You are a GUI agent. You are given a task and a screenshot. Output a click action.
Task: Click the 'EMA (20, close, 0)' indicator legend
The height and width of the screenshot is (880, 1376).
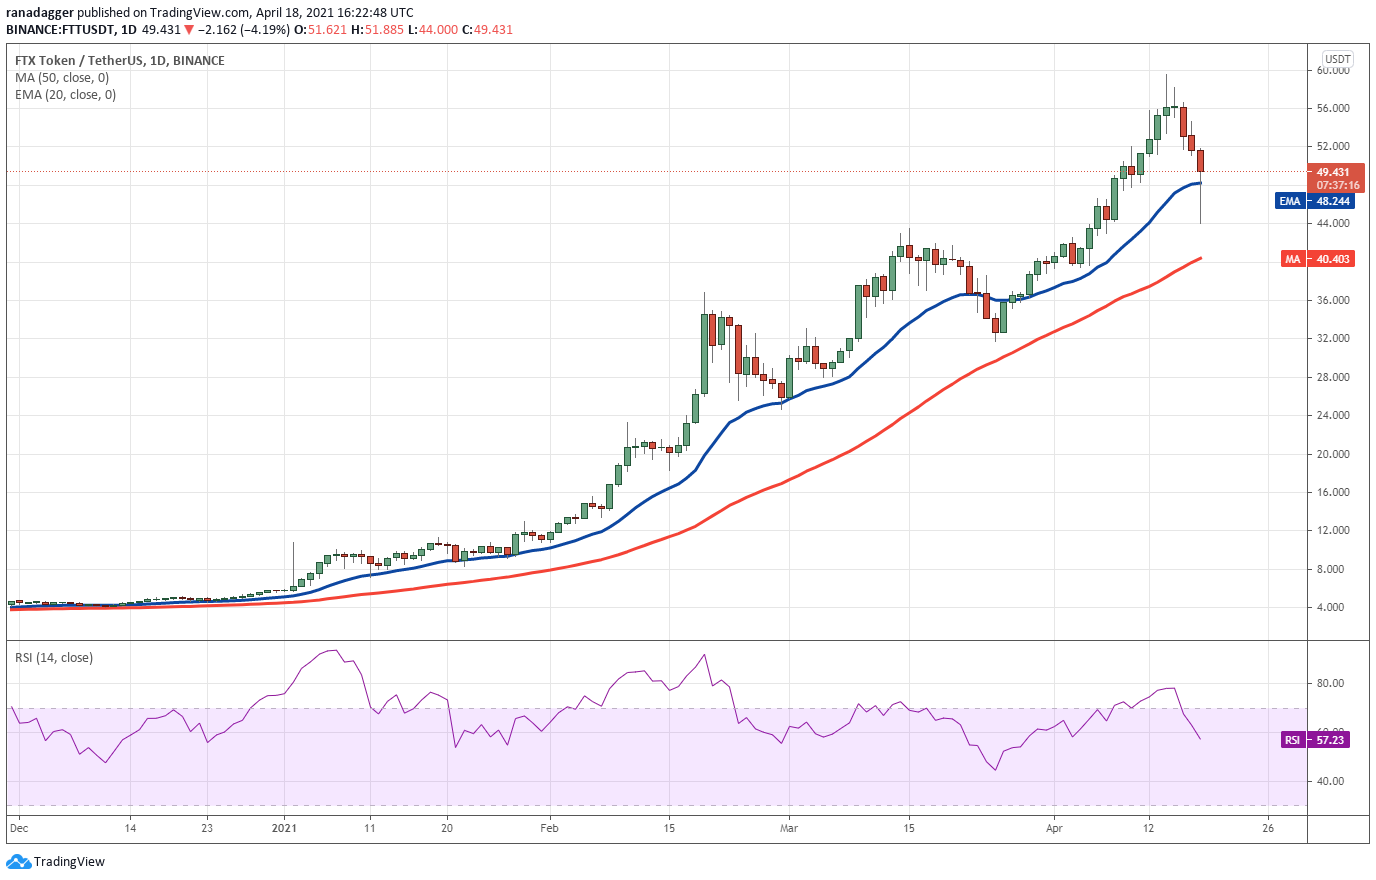[x=65, y=95]
